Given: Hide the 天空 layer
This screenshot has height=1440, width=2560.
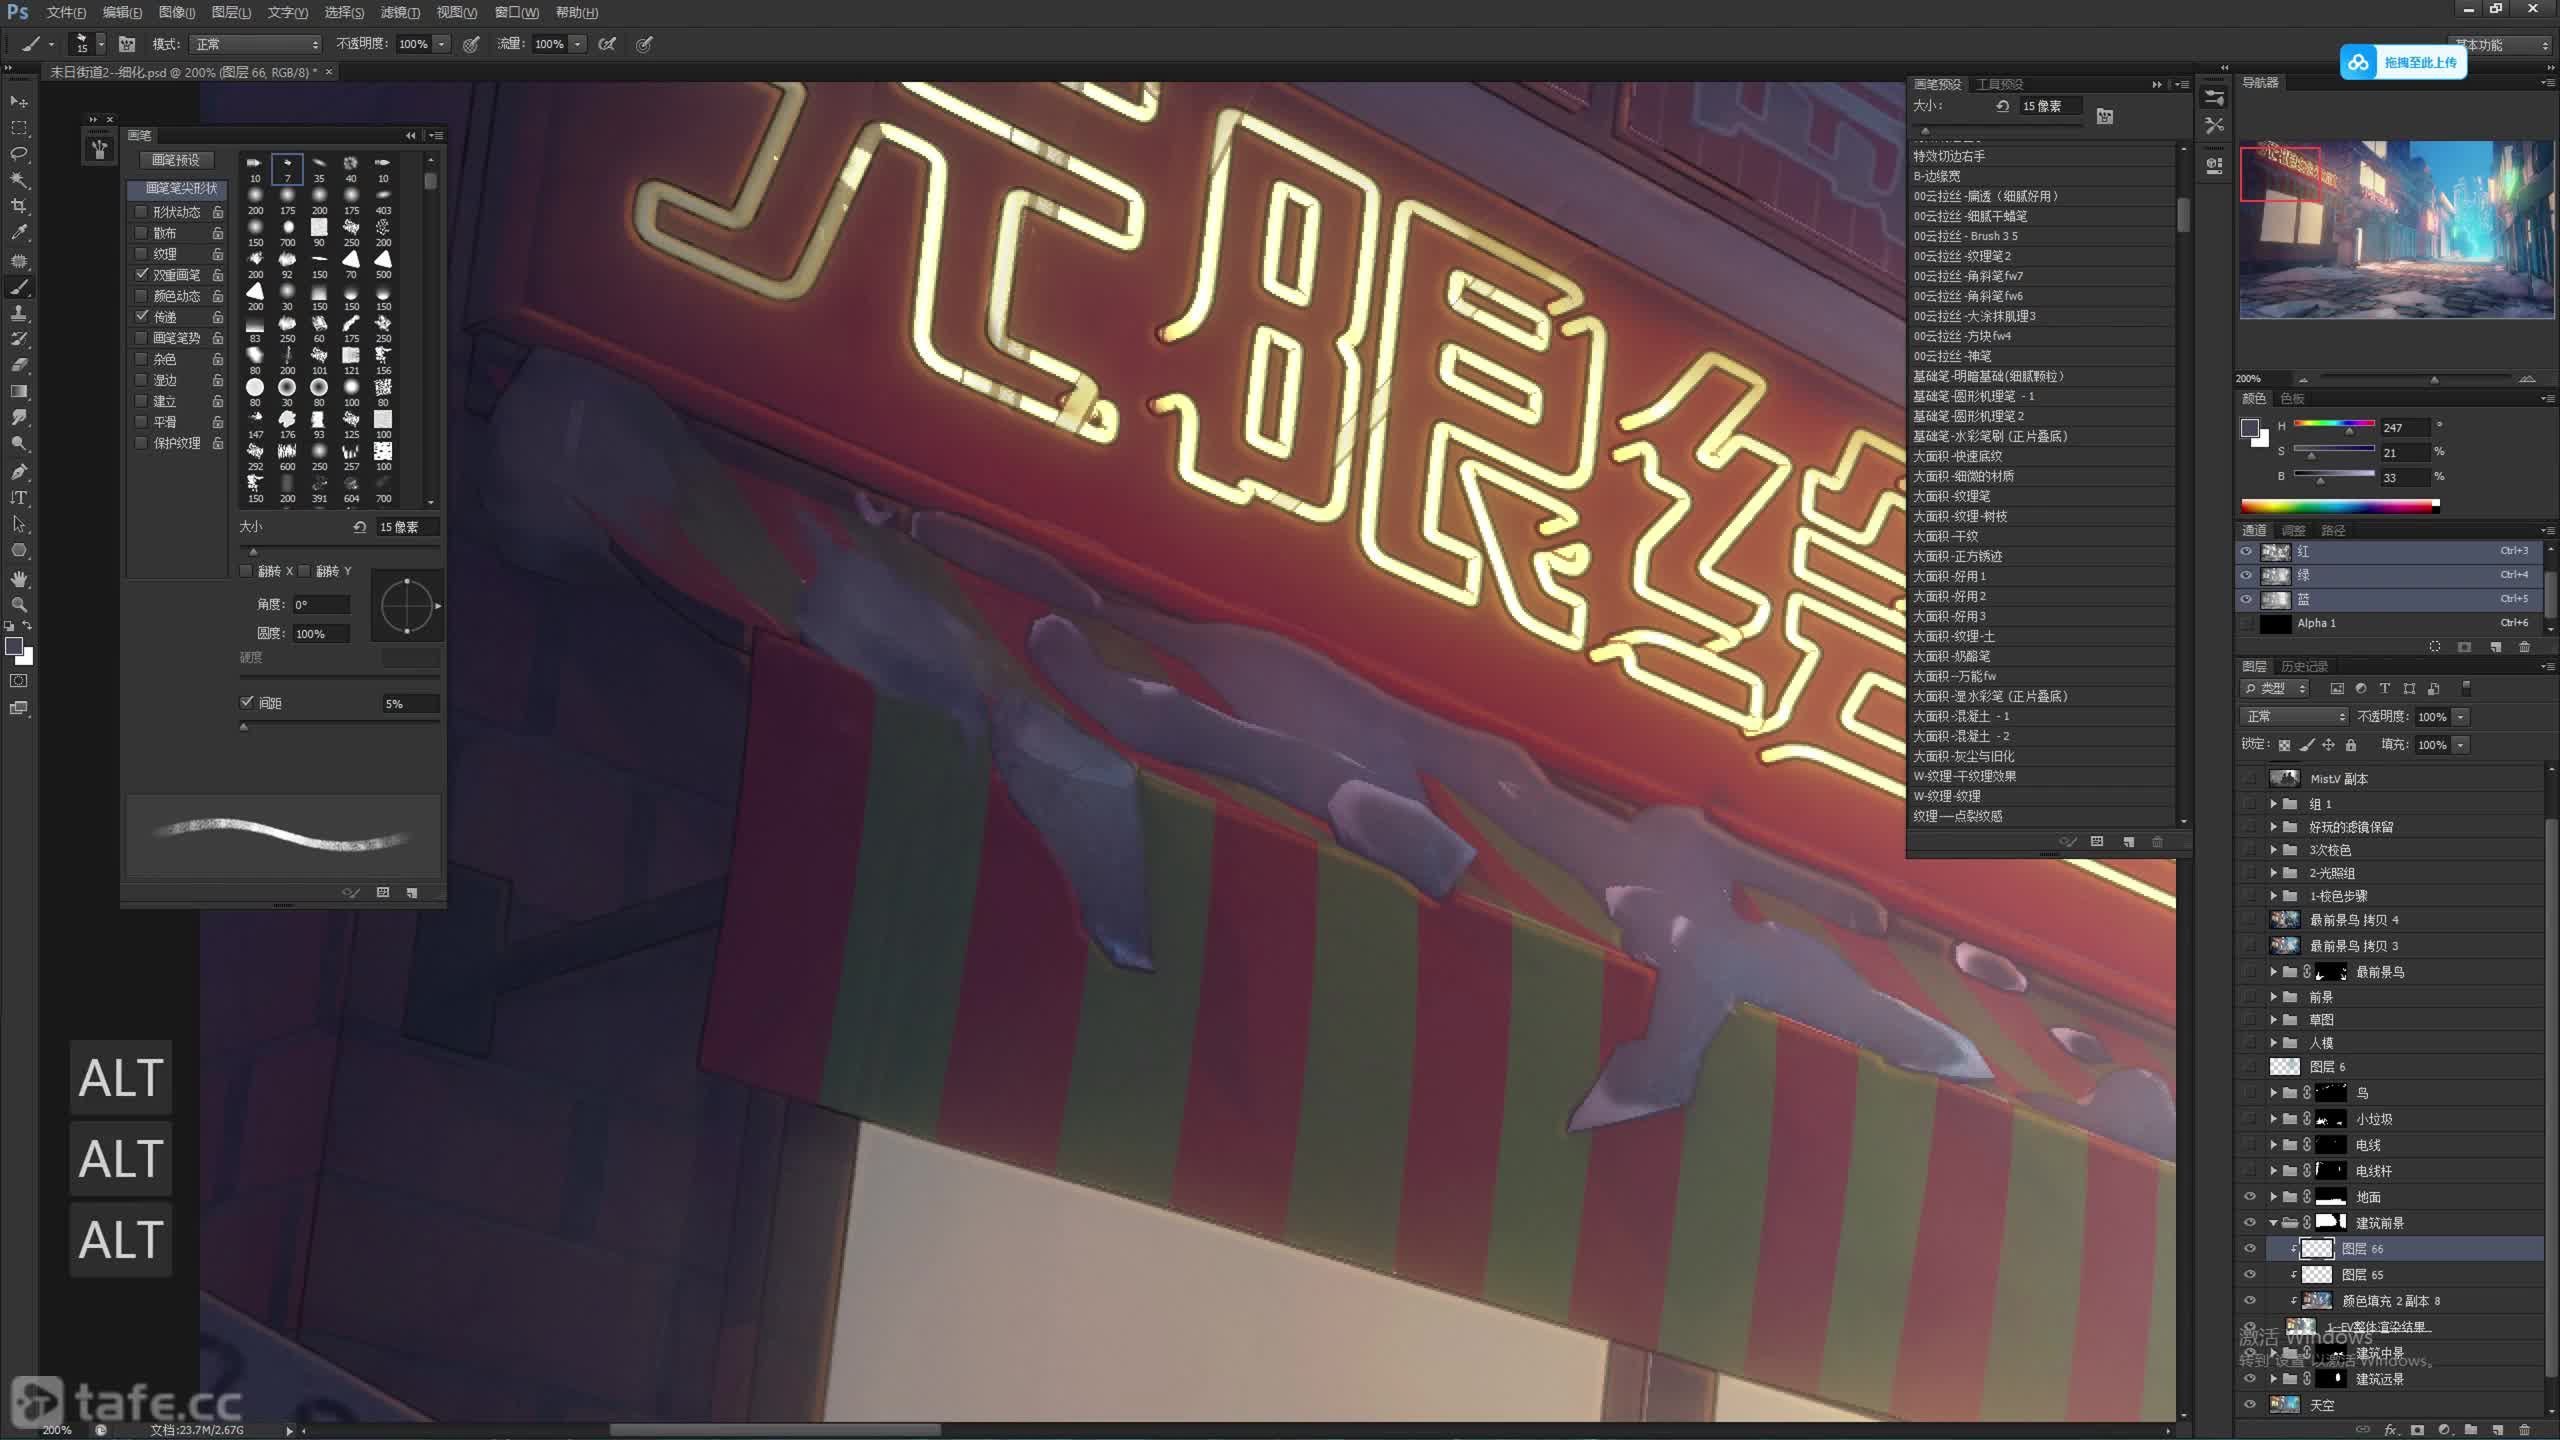Looking at the screenshot, I should (2250, 1405).
